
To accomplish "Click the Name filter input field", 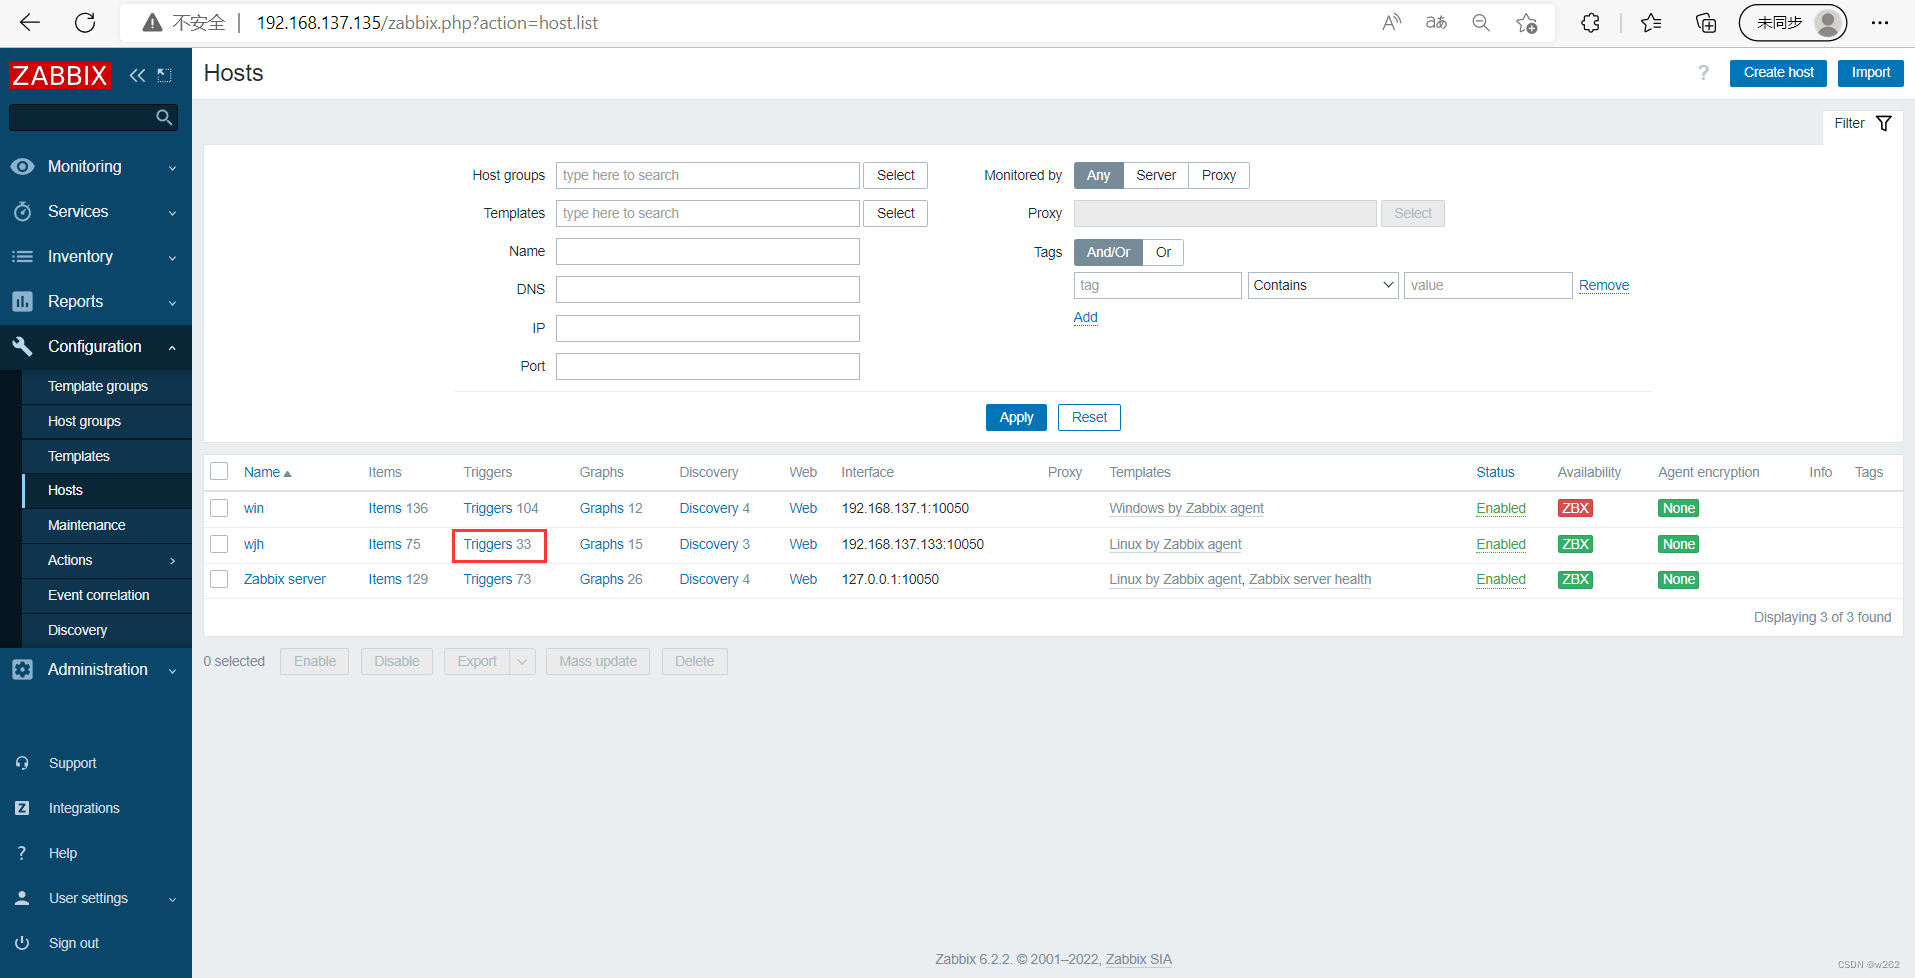I will pos(708,251).
